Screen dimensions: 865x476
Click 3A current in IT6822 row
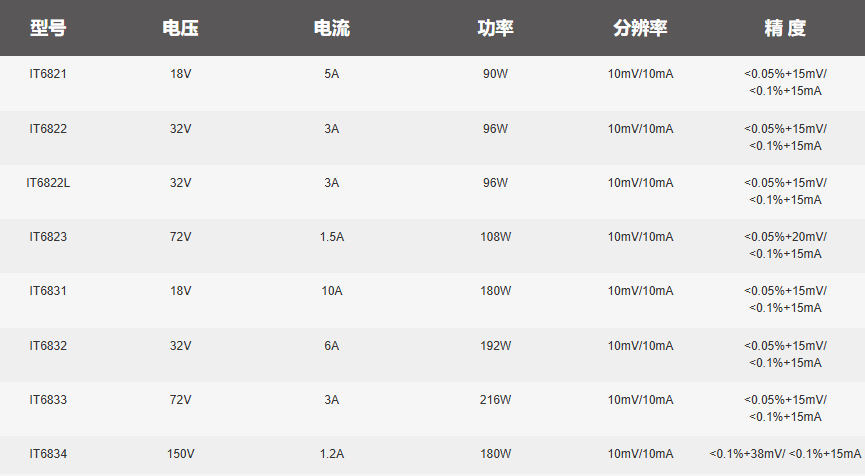point(332,129)
